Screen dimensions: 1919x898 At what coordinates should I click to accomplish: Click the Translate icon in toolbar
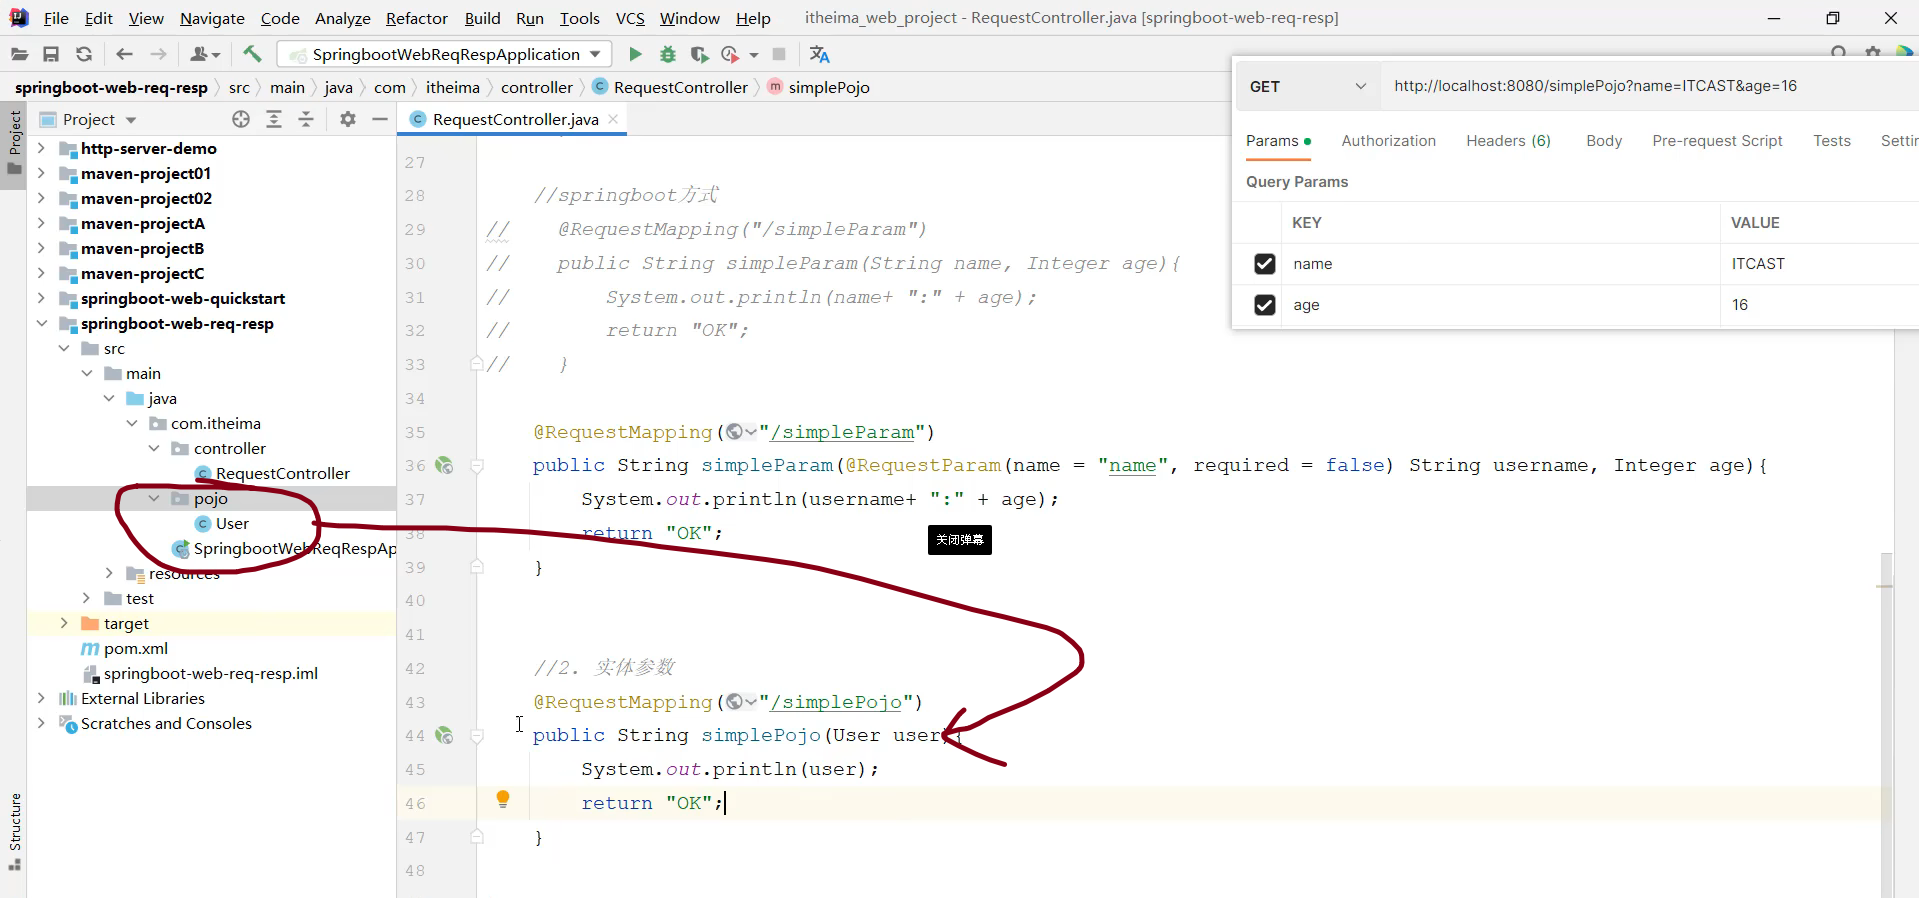[819, 54]
